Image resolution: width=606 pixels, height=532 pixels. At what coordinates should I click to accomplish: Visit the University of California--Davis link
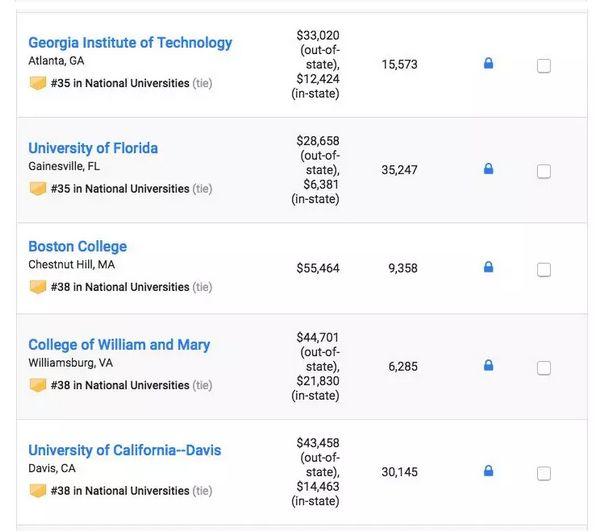pyautogui.click(x=124, y=450)
